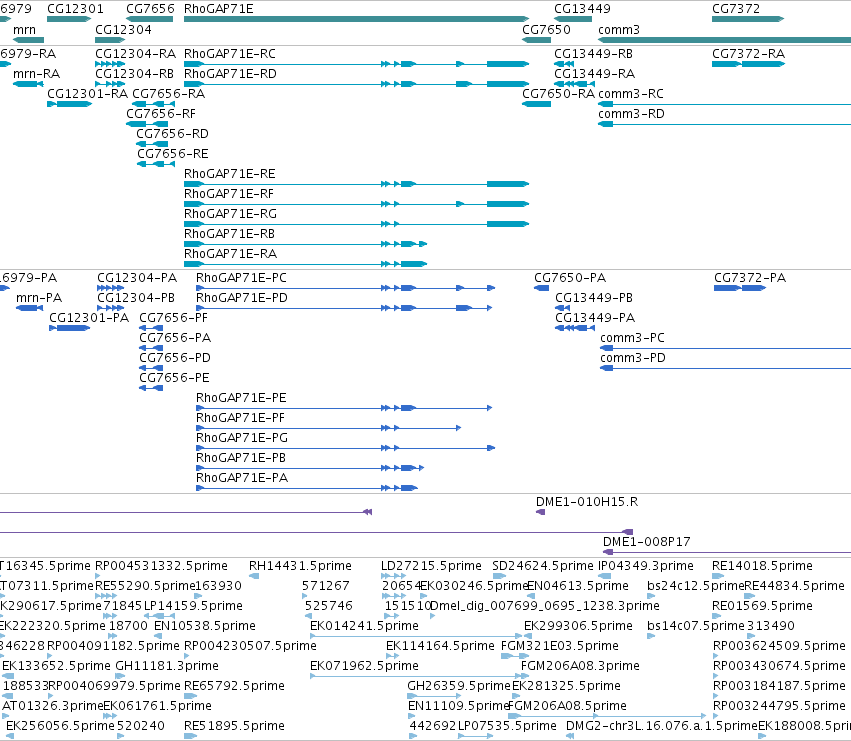Click EST SD24624.5prime
The width and height of the screenshot is (851, 741).
[499, 577]
